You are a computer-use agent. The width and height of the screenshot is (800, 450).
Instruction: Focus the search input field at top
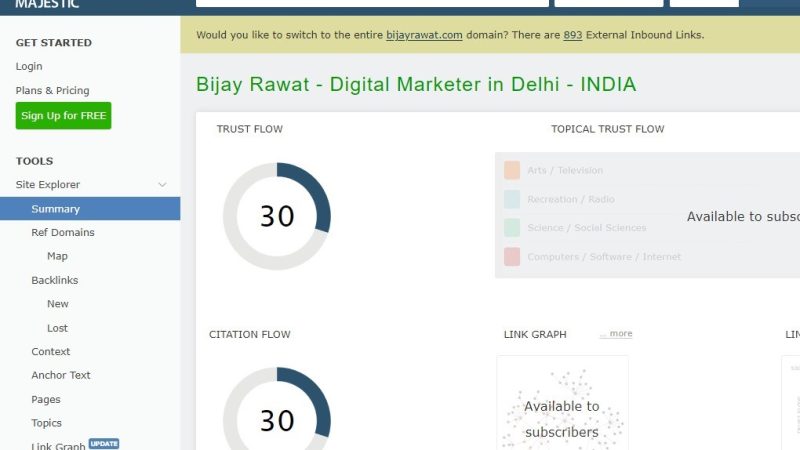coord(372,3)
